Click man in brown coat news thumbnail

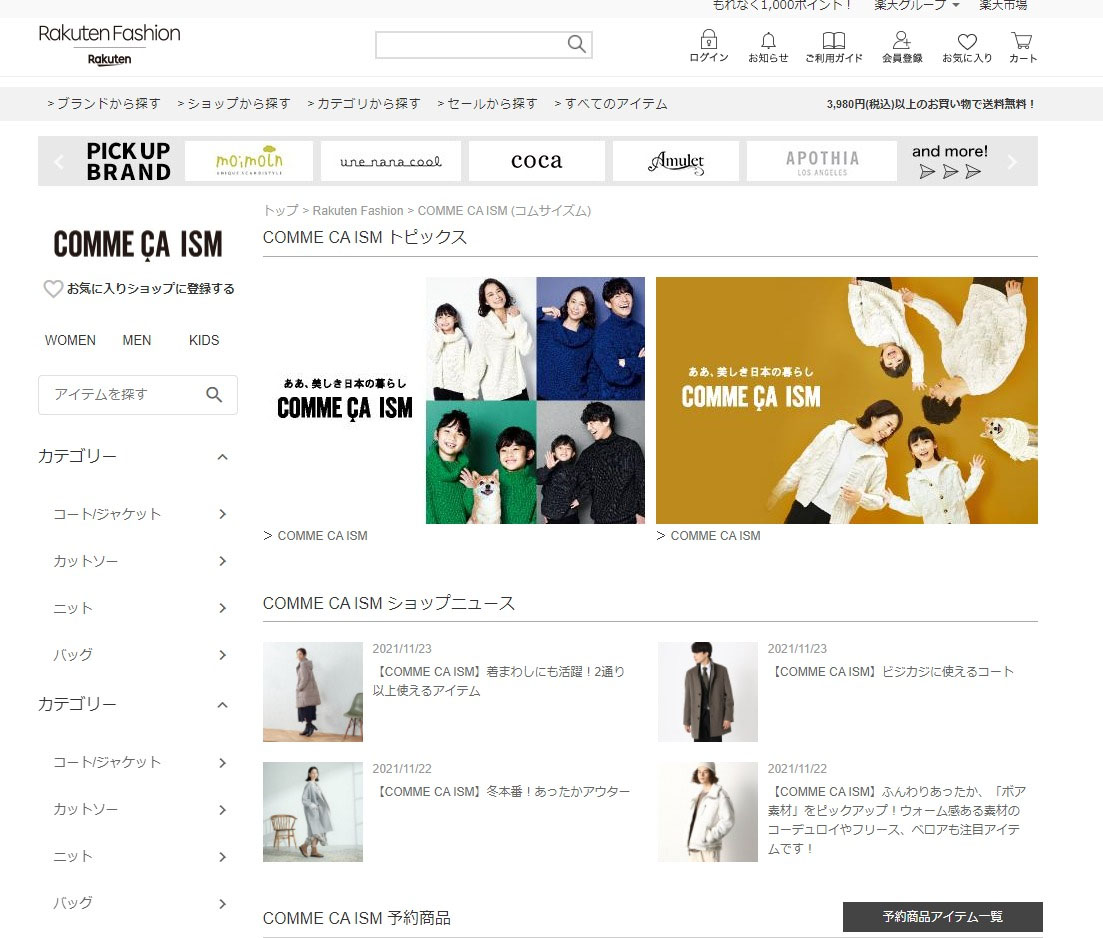tap(708, 692)
